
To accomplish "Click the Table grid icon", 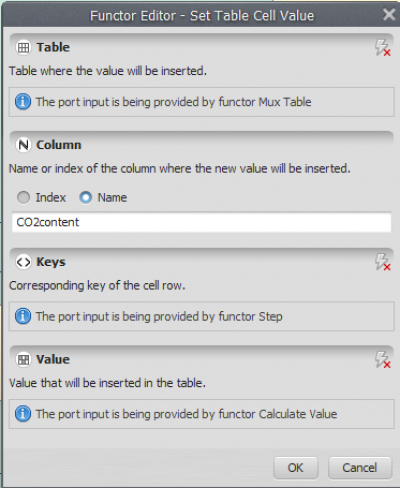I will (x=23, y=47).
